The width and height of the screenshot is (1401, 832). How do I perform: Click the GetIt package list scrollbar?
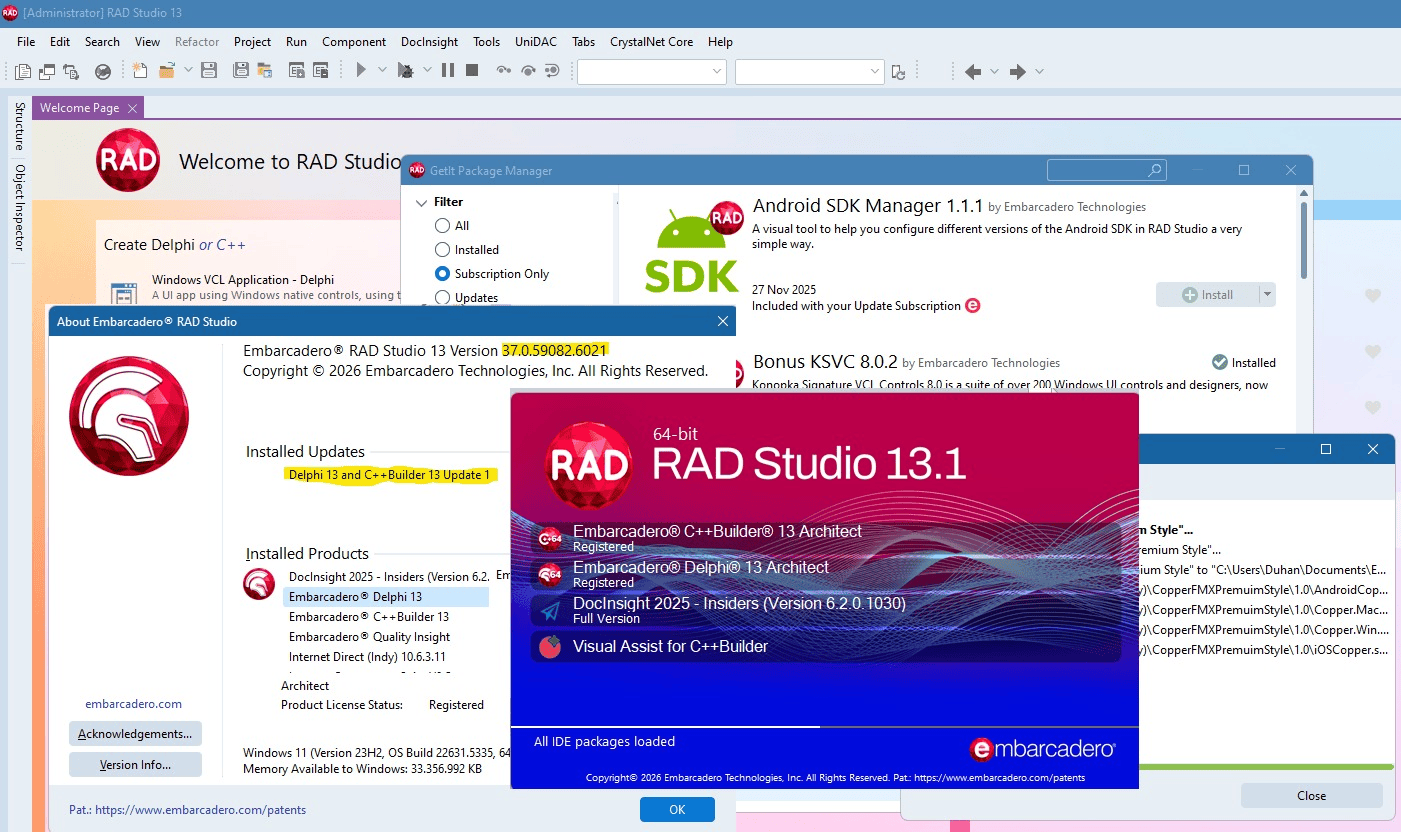click(x=1303, y=240)
